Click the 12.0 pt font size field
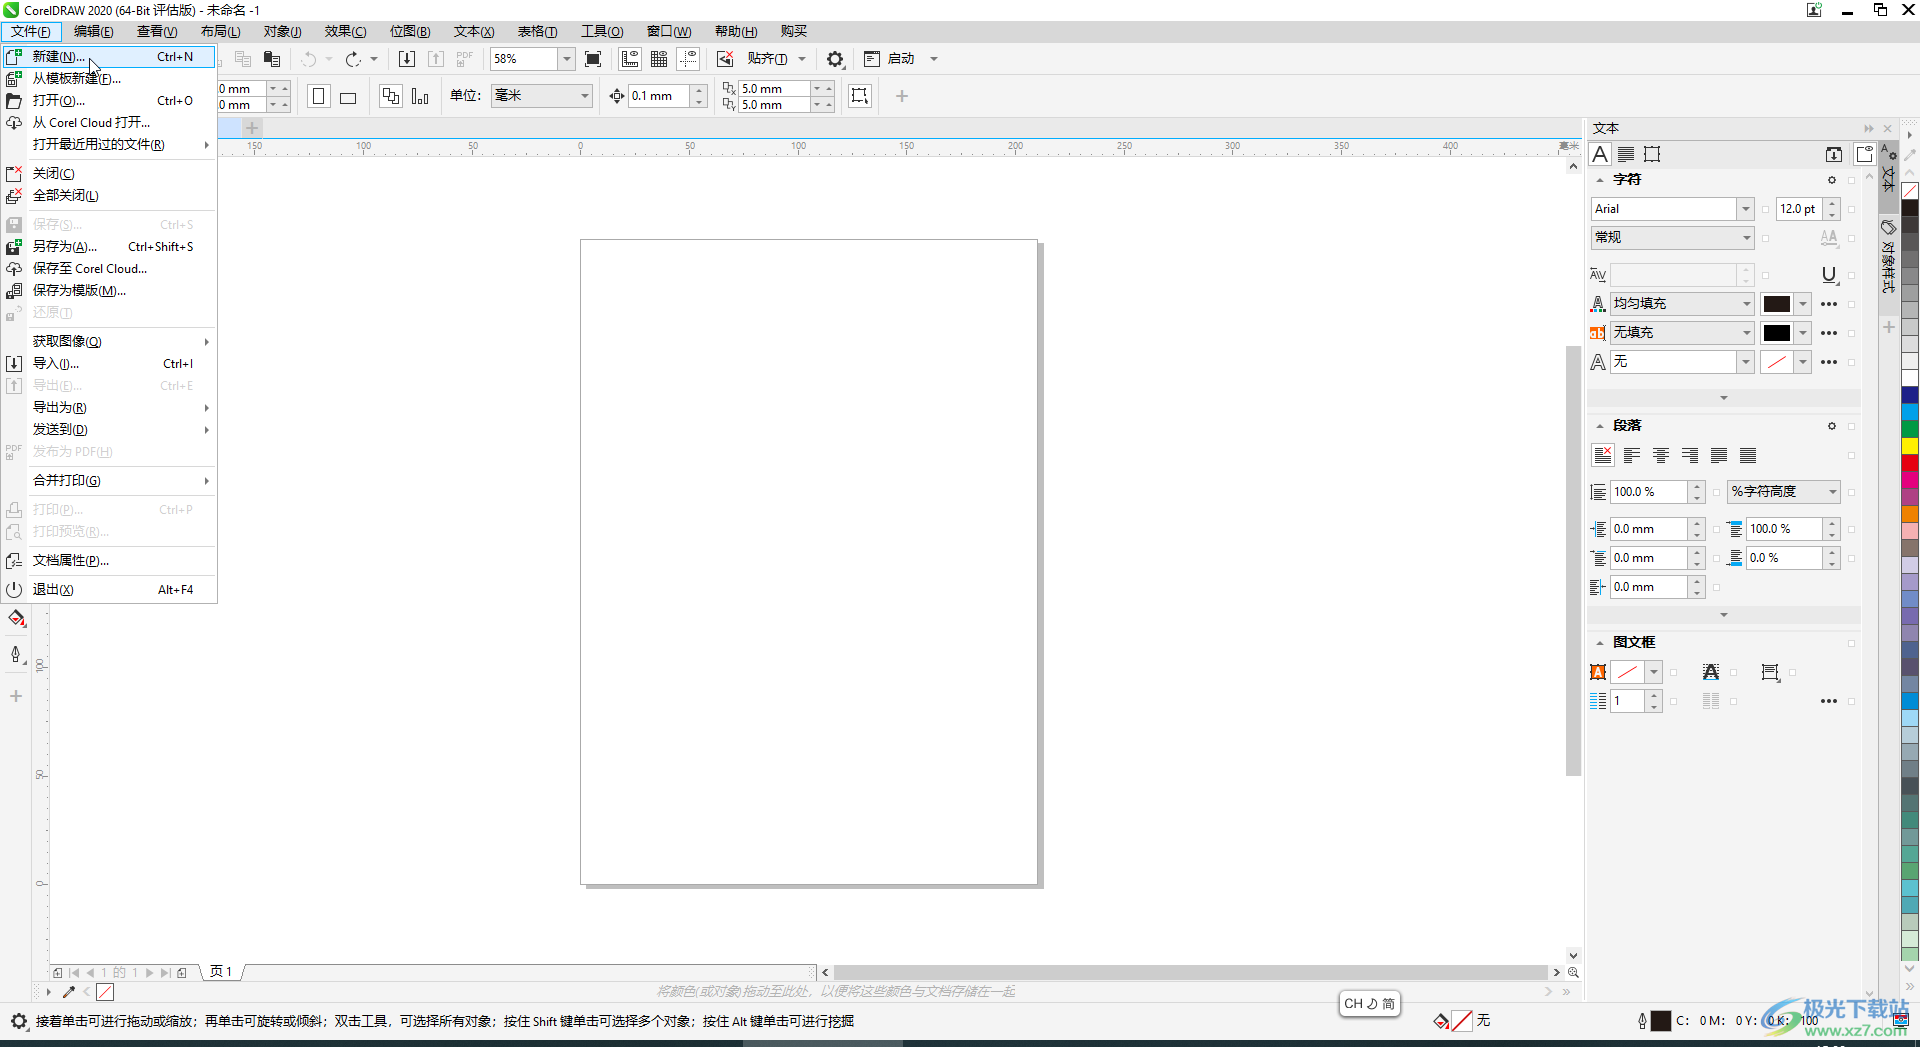Image resolution: width=1920 pixels, height=1047 pixels. [x=1799, y=209]
